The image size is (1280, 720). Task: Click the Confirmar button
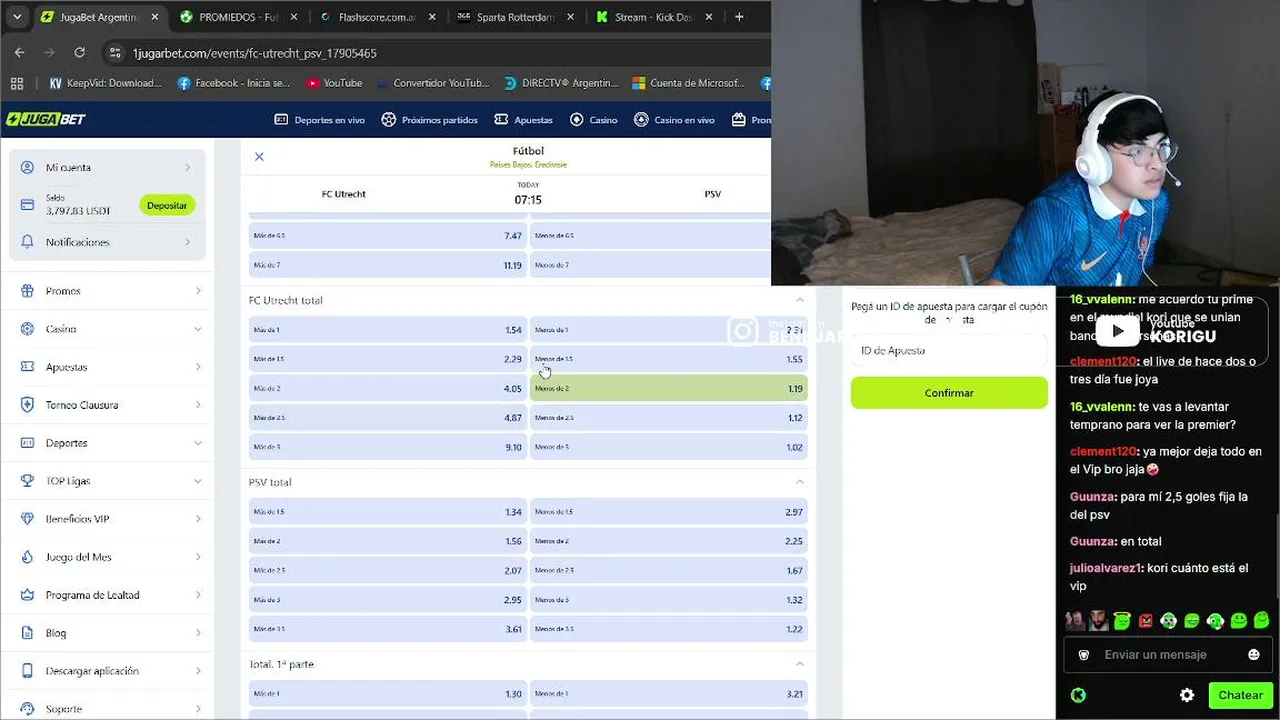[x=949, y=393]
